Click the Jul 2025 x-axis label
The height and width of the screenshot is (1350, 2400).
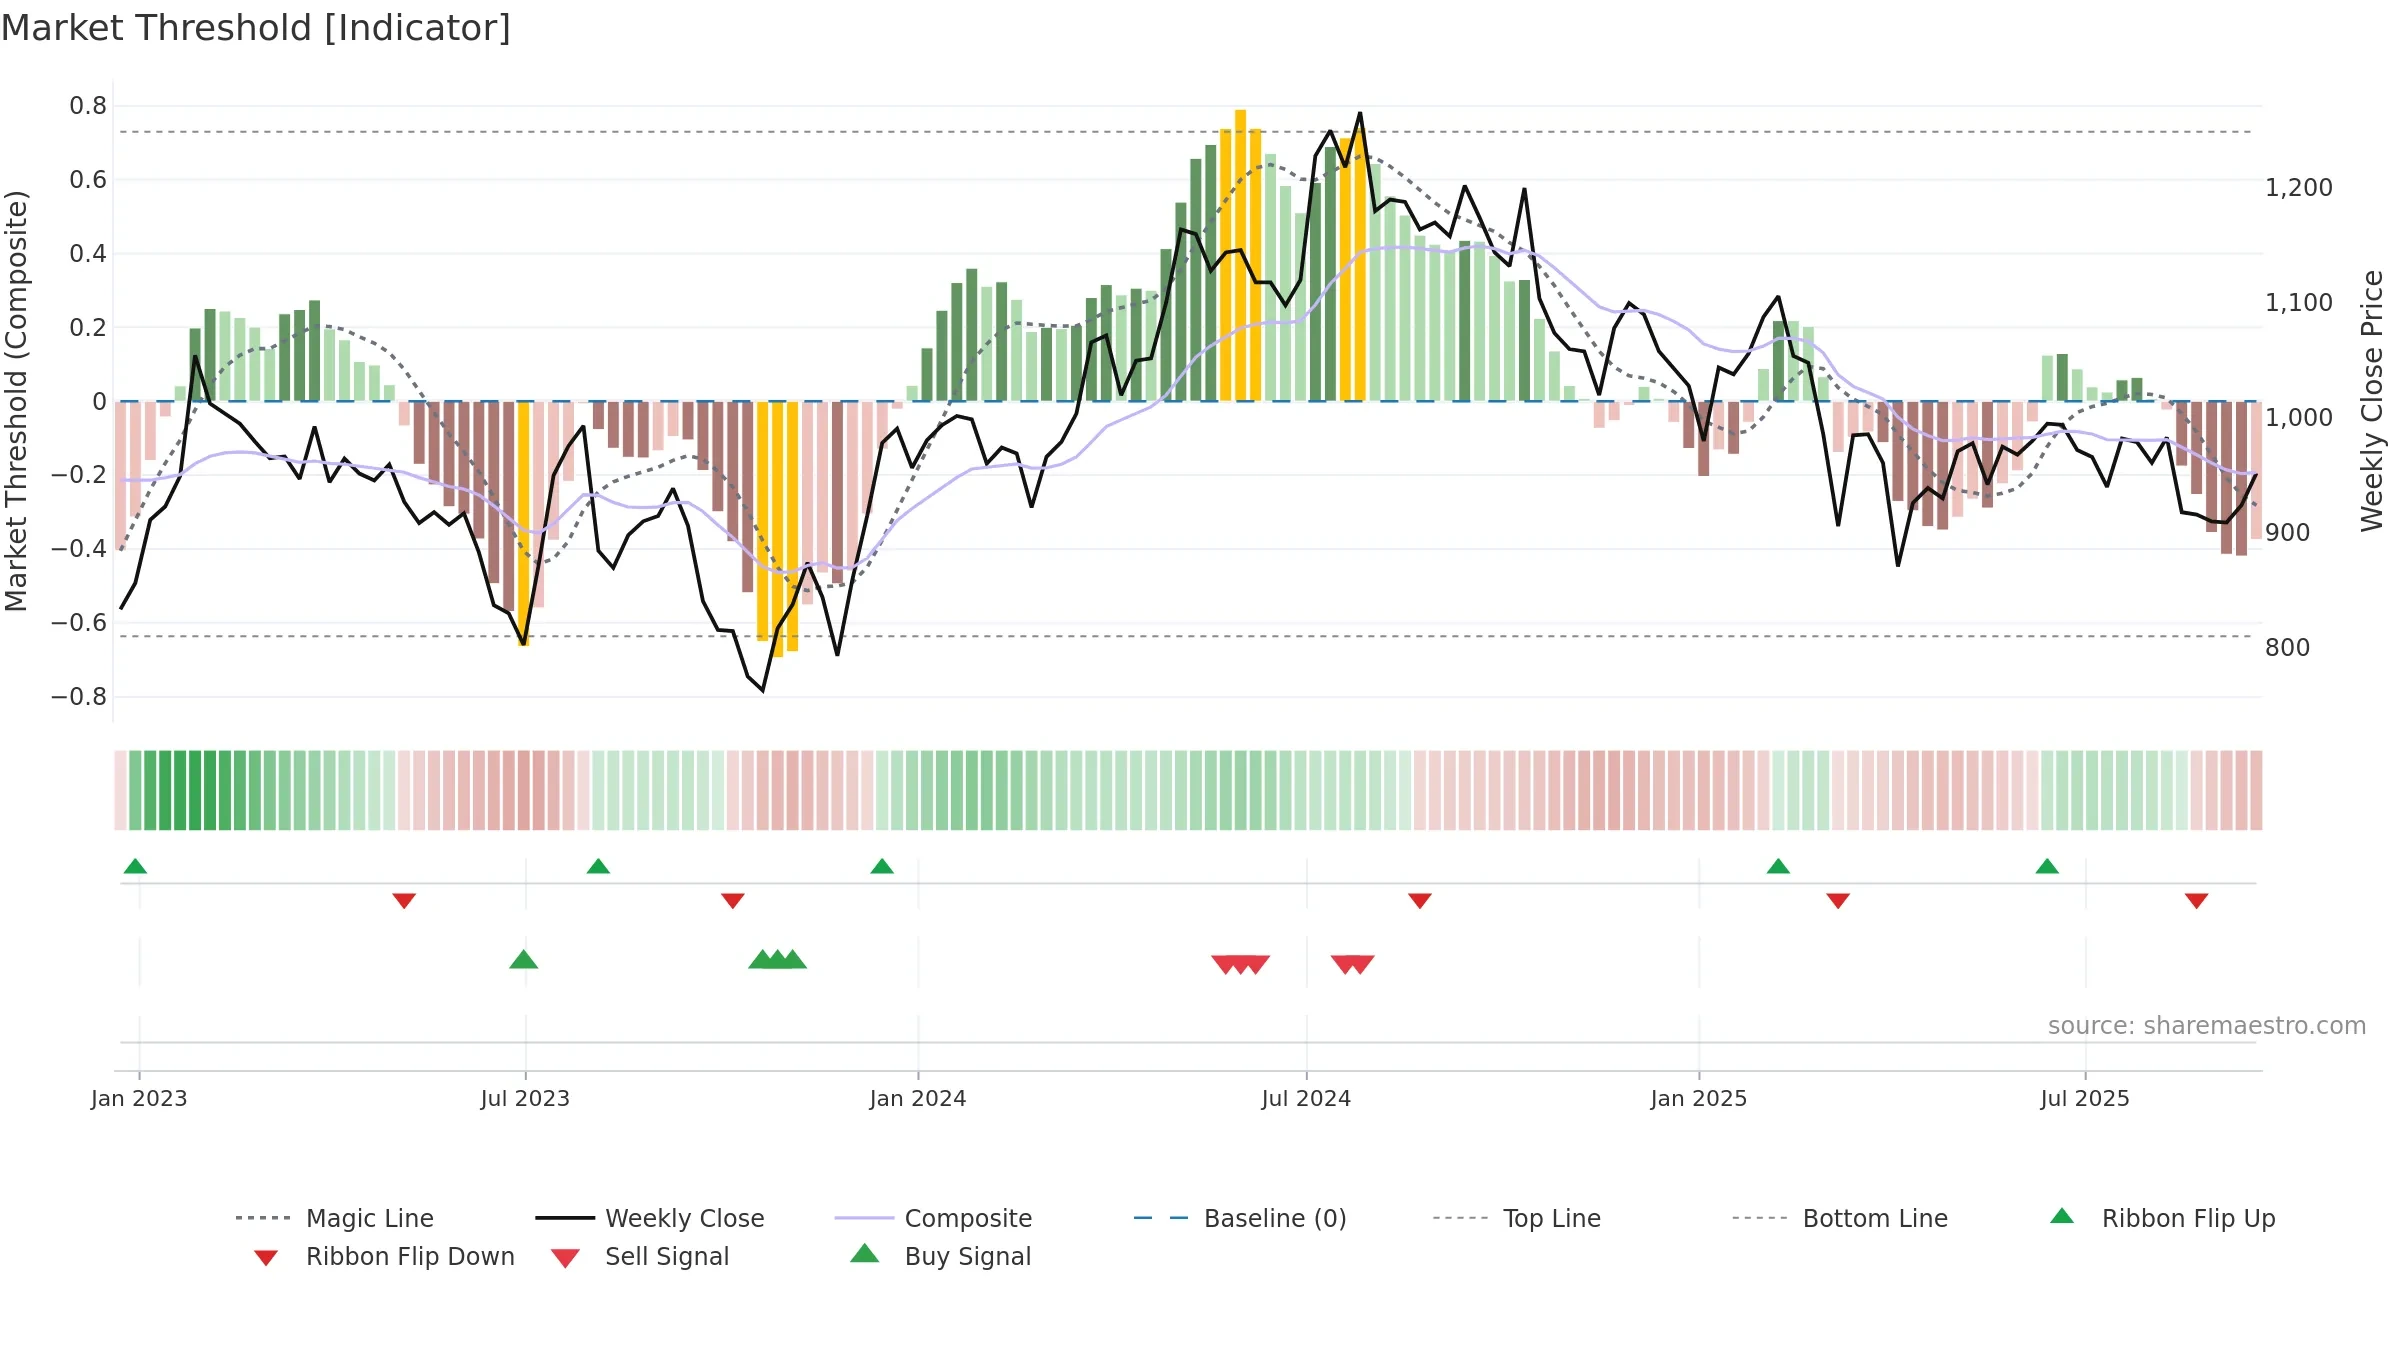(2085, 1098)
